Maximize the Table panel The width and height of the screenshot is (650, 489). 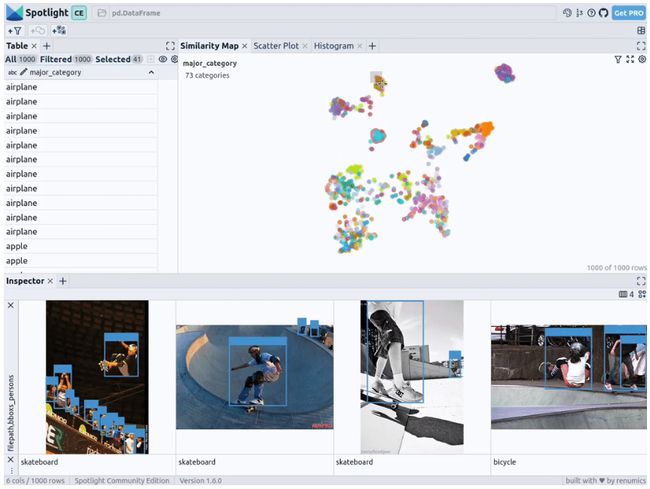coord(170,46)
